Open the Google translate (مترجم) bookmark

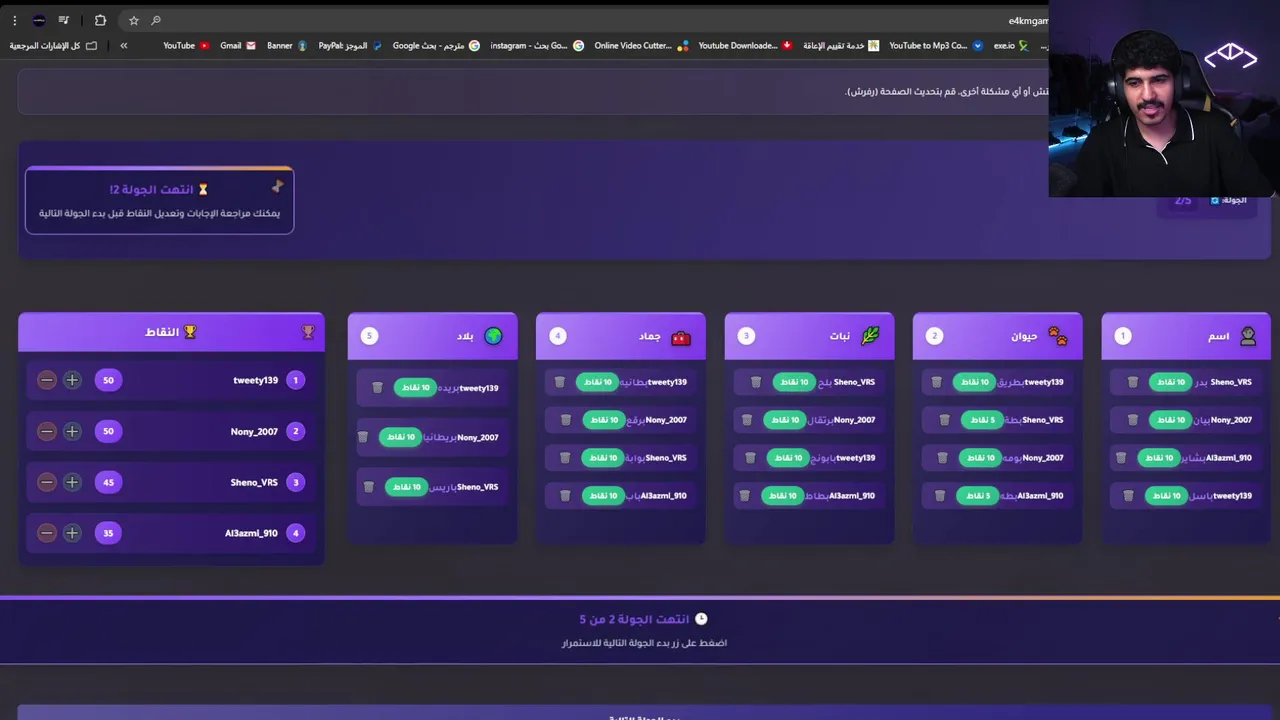point(436,45)
